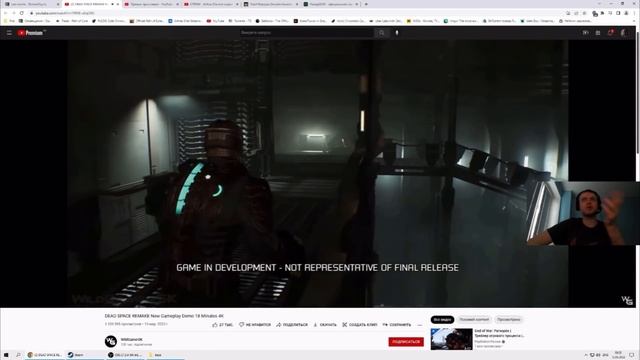Click the DEAD SPACE REMAKE video title
Viewport: 640px width, 360px height.
point(164,316)
